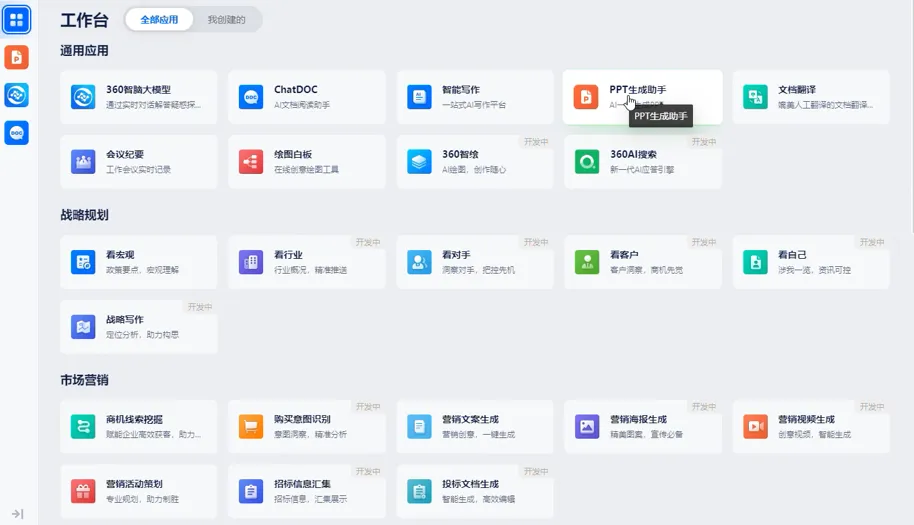The height and width of the screenshot is (525, 914).
Task: Open the orange PPT icon in sidebar
Action: pos(16,57)
